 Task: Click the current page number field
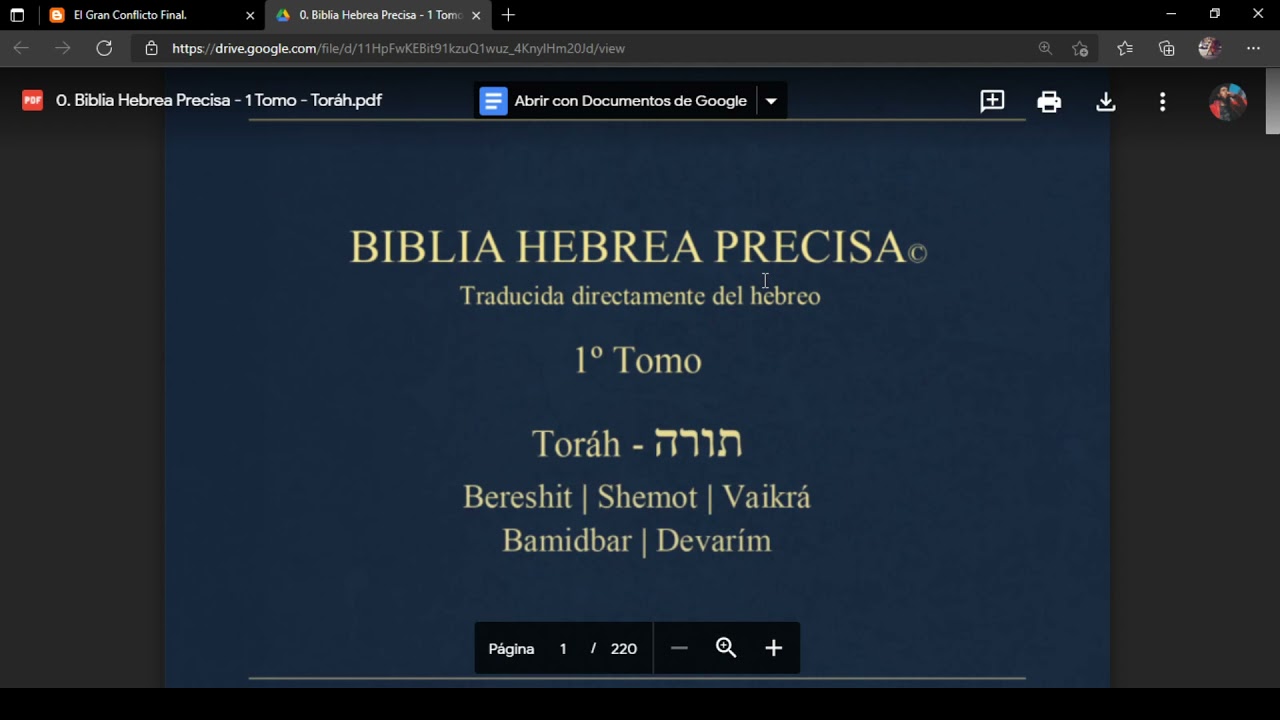click(563, 648)
